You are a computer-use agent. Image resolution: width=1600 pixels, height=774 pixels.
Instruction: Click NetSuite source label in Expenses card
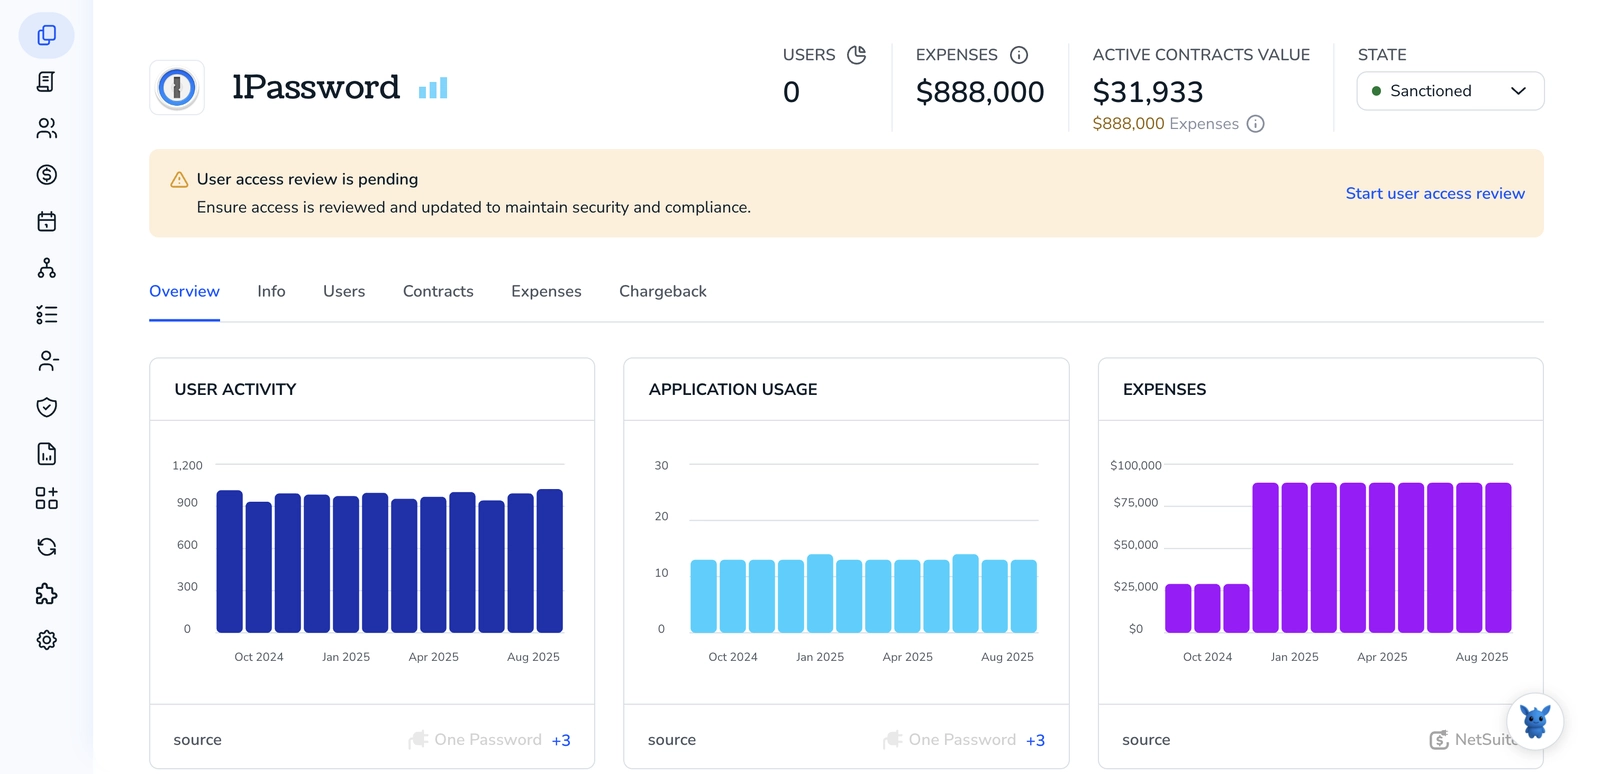pos(1487,740)
